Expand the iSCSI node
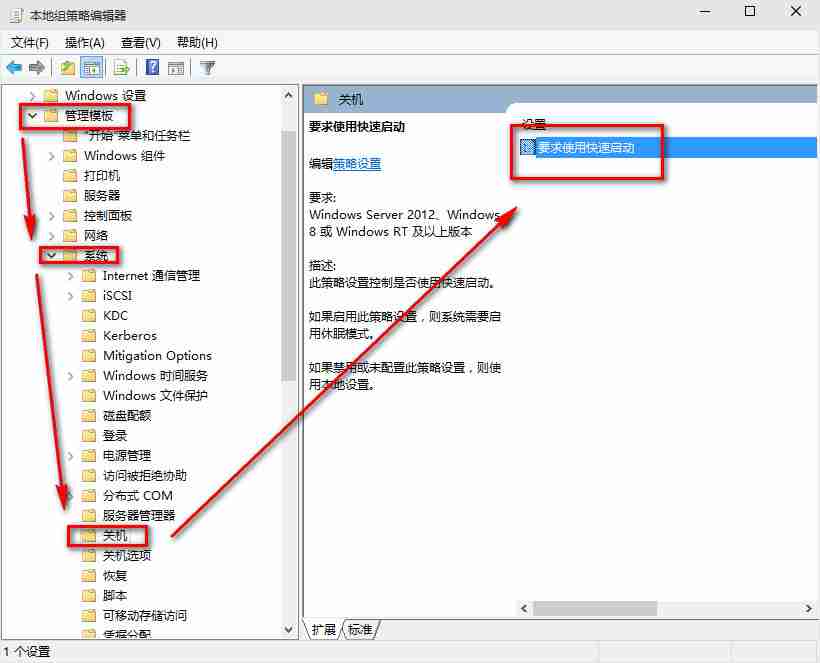Image resolution: width=820 pixels, height=663 pixels. [x=70, y=296]
